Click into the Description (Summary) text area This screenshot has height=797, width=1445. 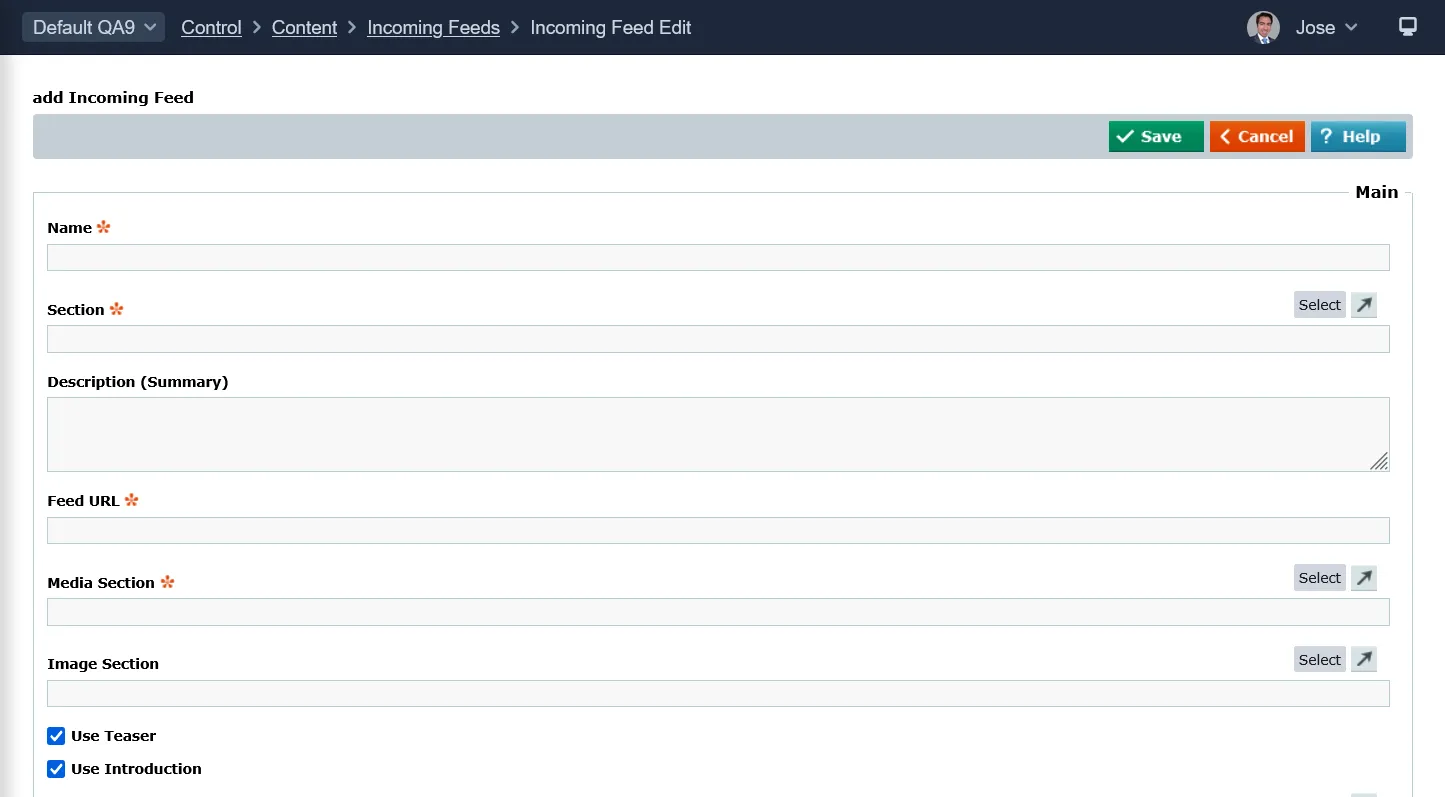click(717, 434)
